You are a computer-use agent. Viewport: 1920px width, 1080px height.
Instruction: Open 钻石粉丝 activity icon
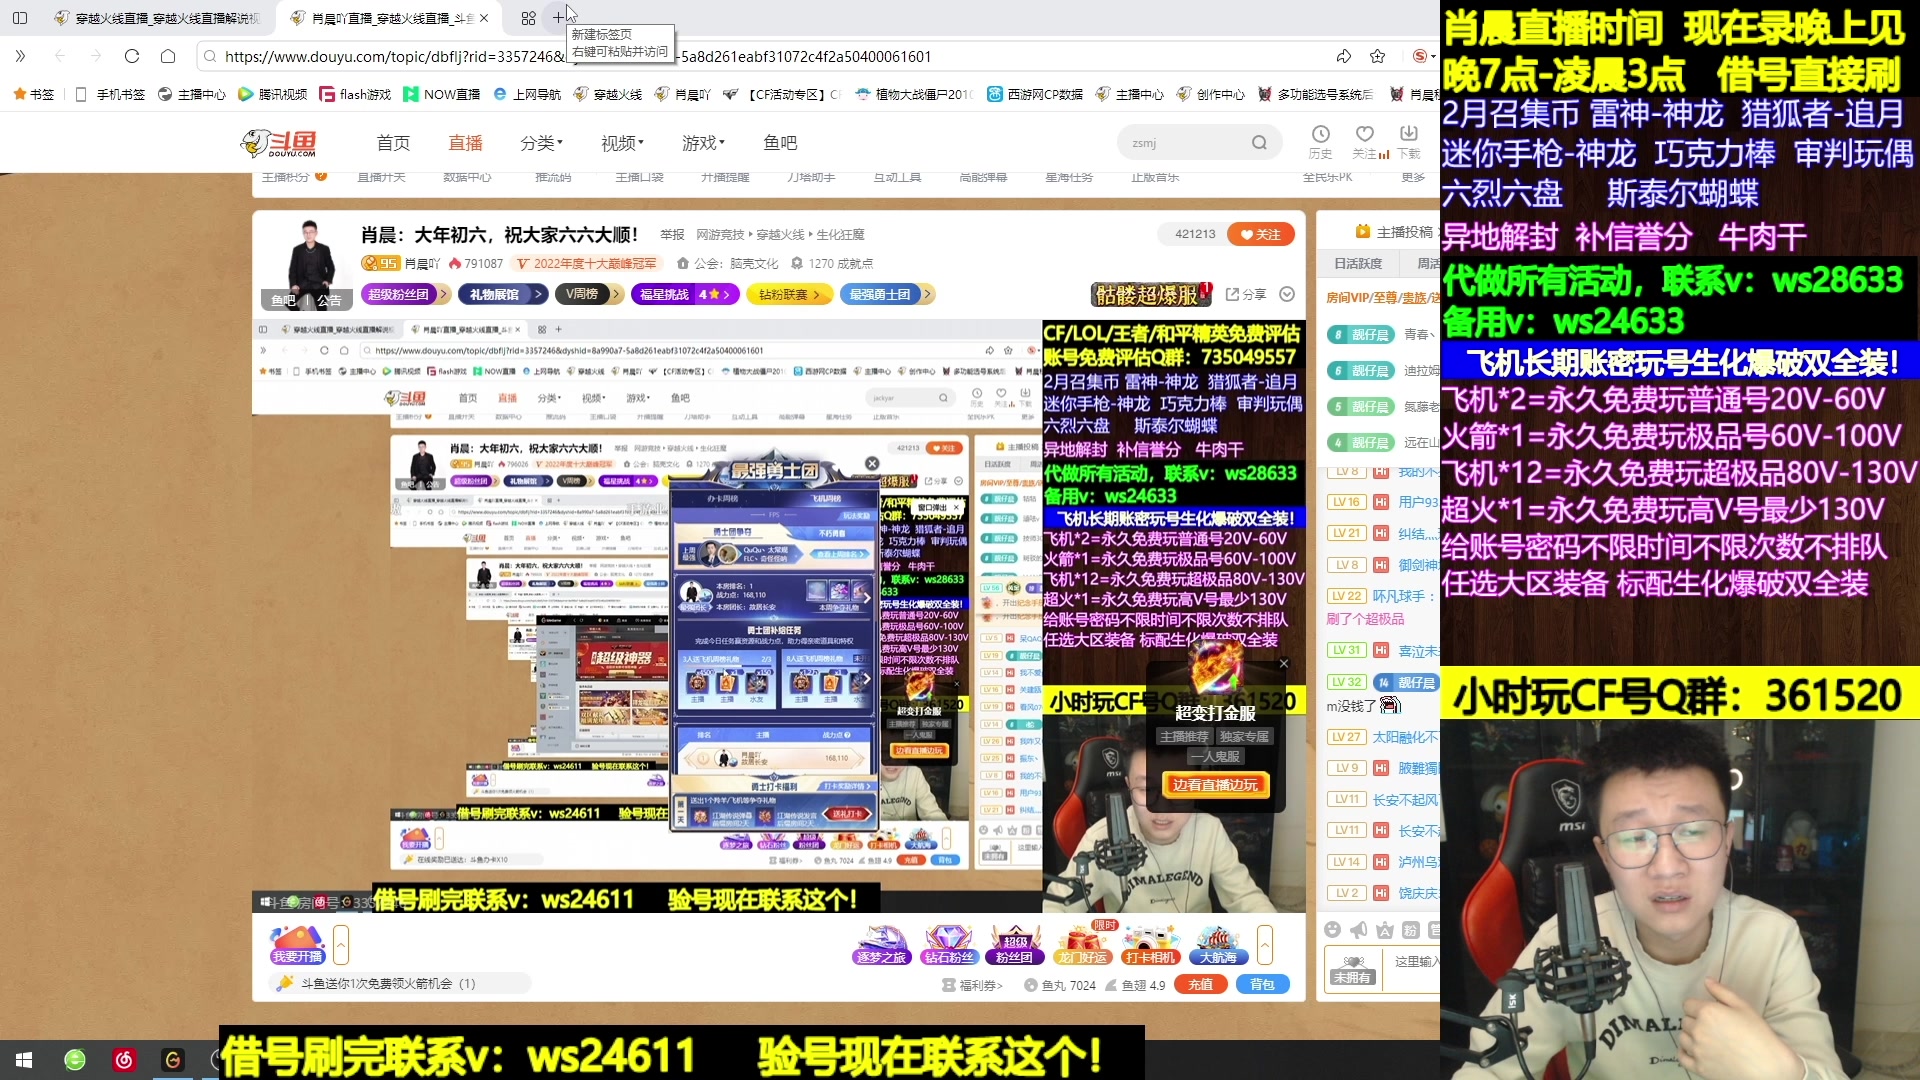coord(948,944)
